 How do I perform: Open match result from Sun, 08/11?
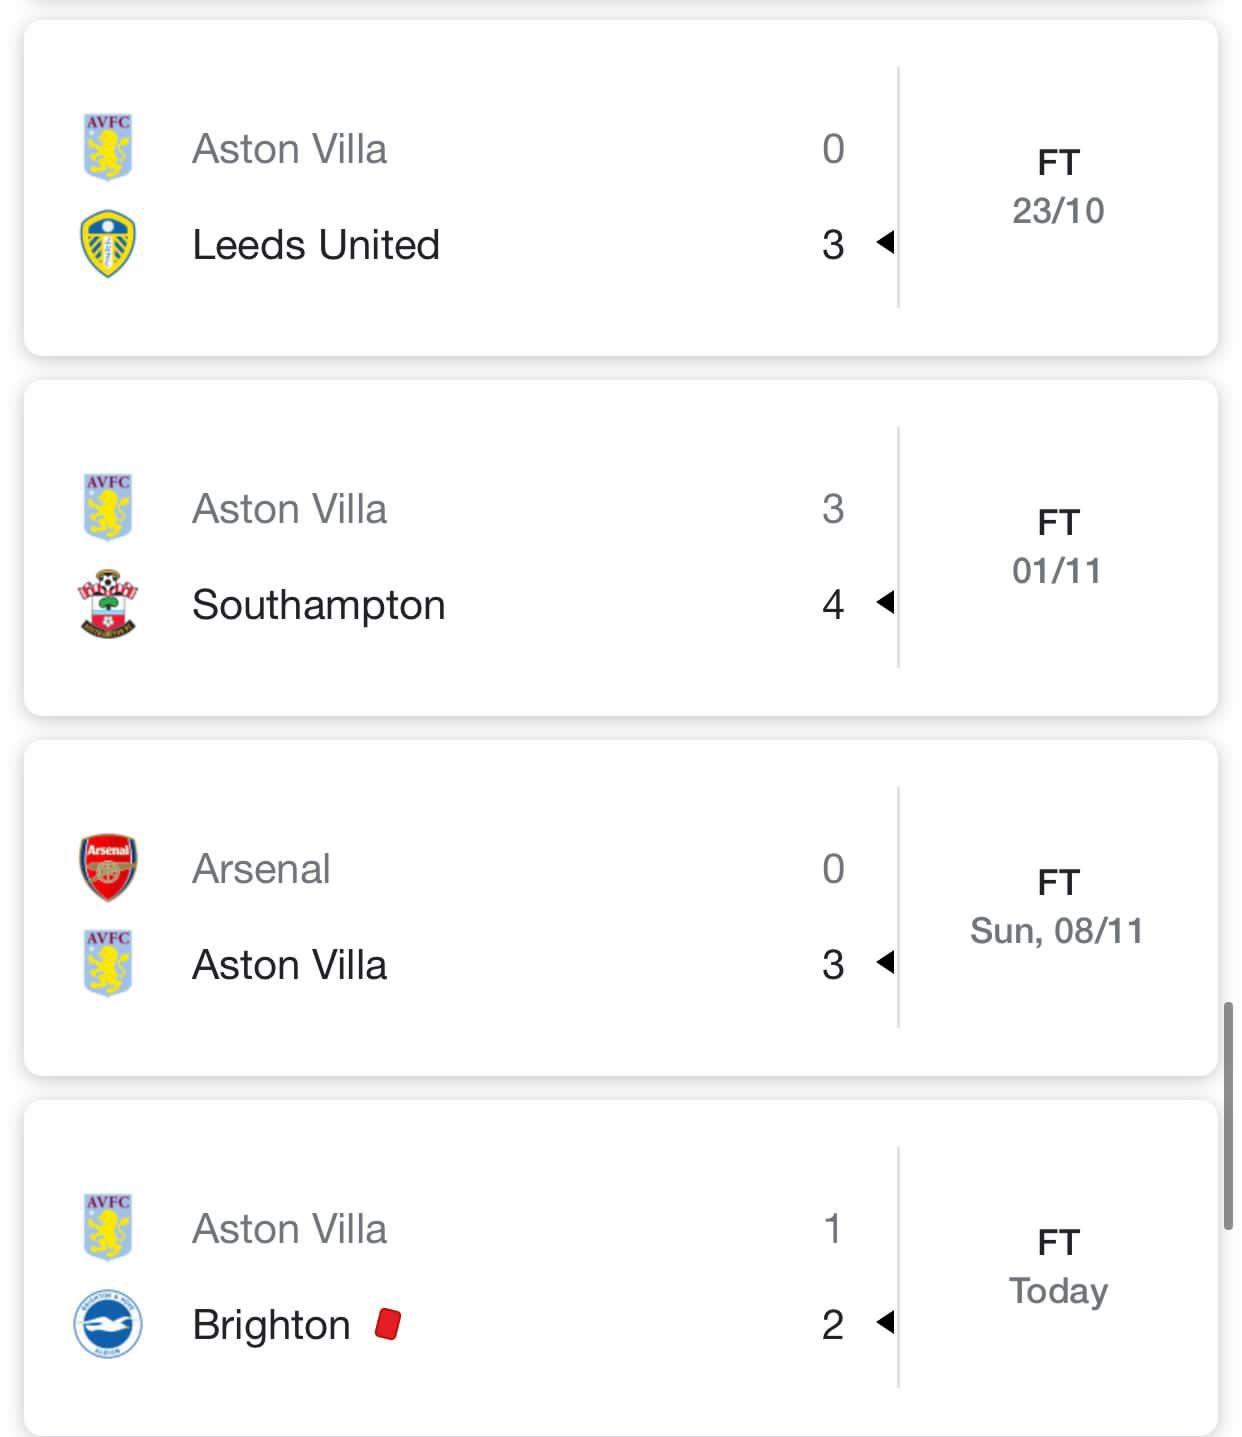[x=1057, y=907]
